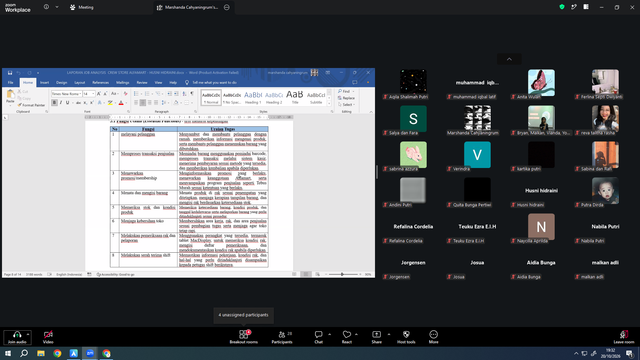
Task: Open Windows Start menu
Action: click(x=8, y=353)
